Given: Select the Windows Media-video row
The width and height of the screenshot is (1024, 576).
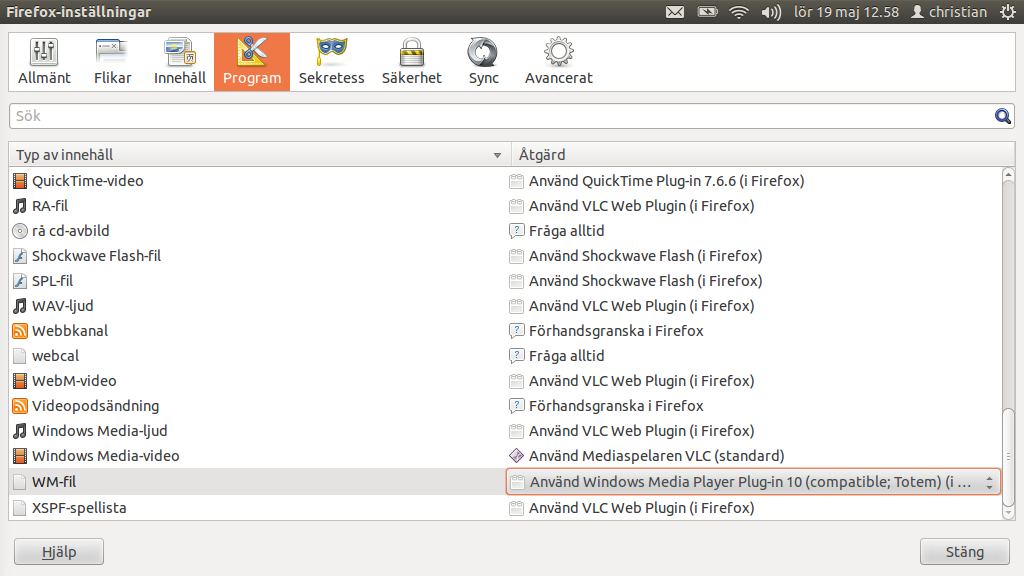Looking at the screenshot, I should tap(505, 456).
